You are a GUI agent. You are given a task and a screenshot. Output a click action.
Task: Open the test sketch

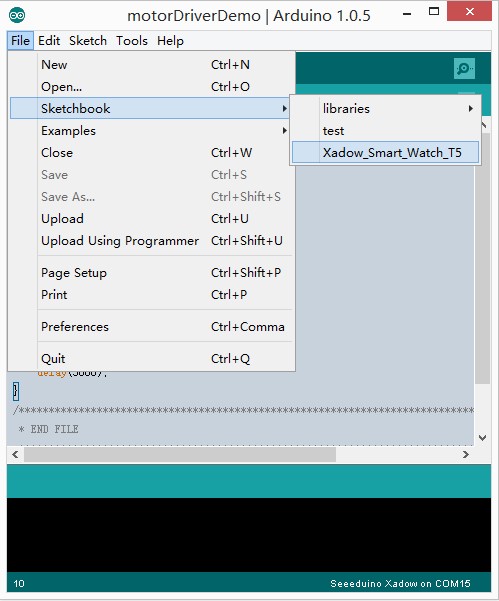(x=386, y=131)
